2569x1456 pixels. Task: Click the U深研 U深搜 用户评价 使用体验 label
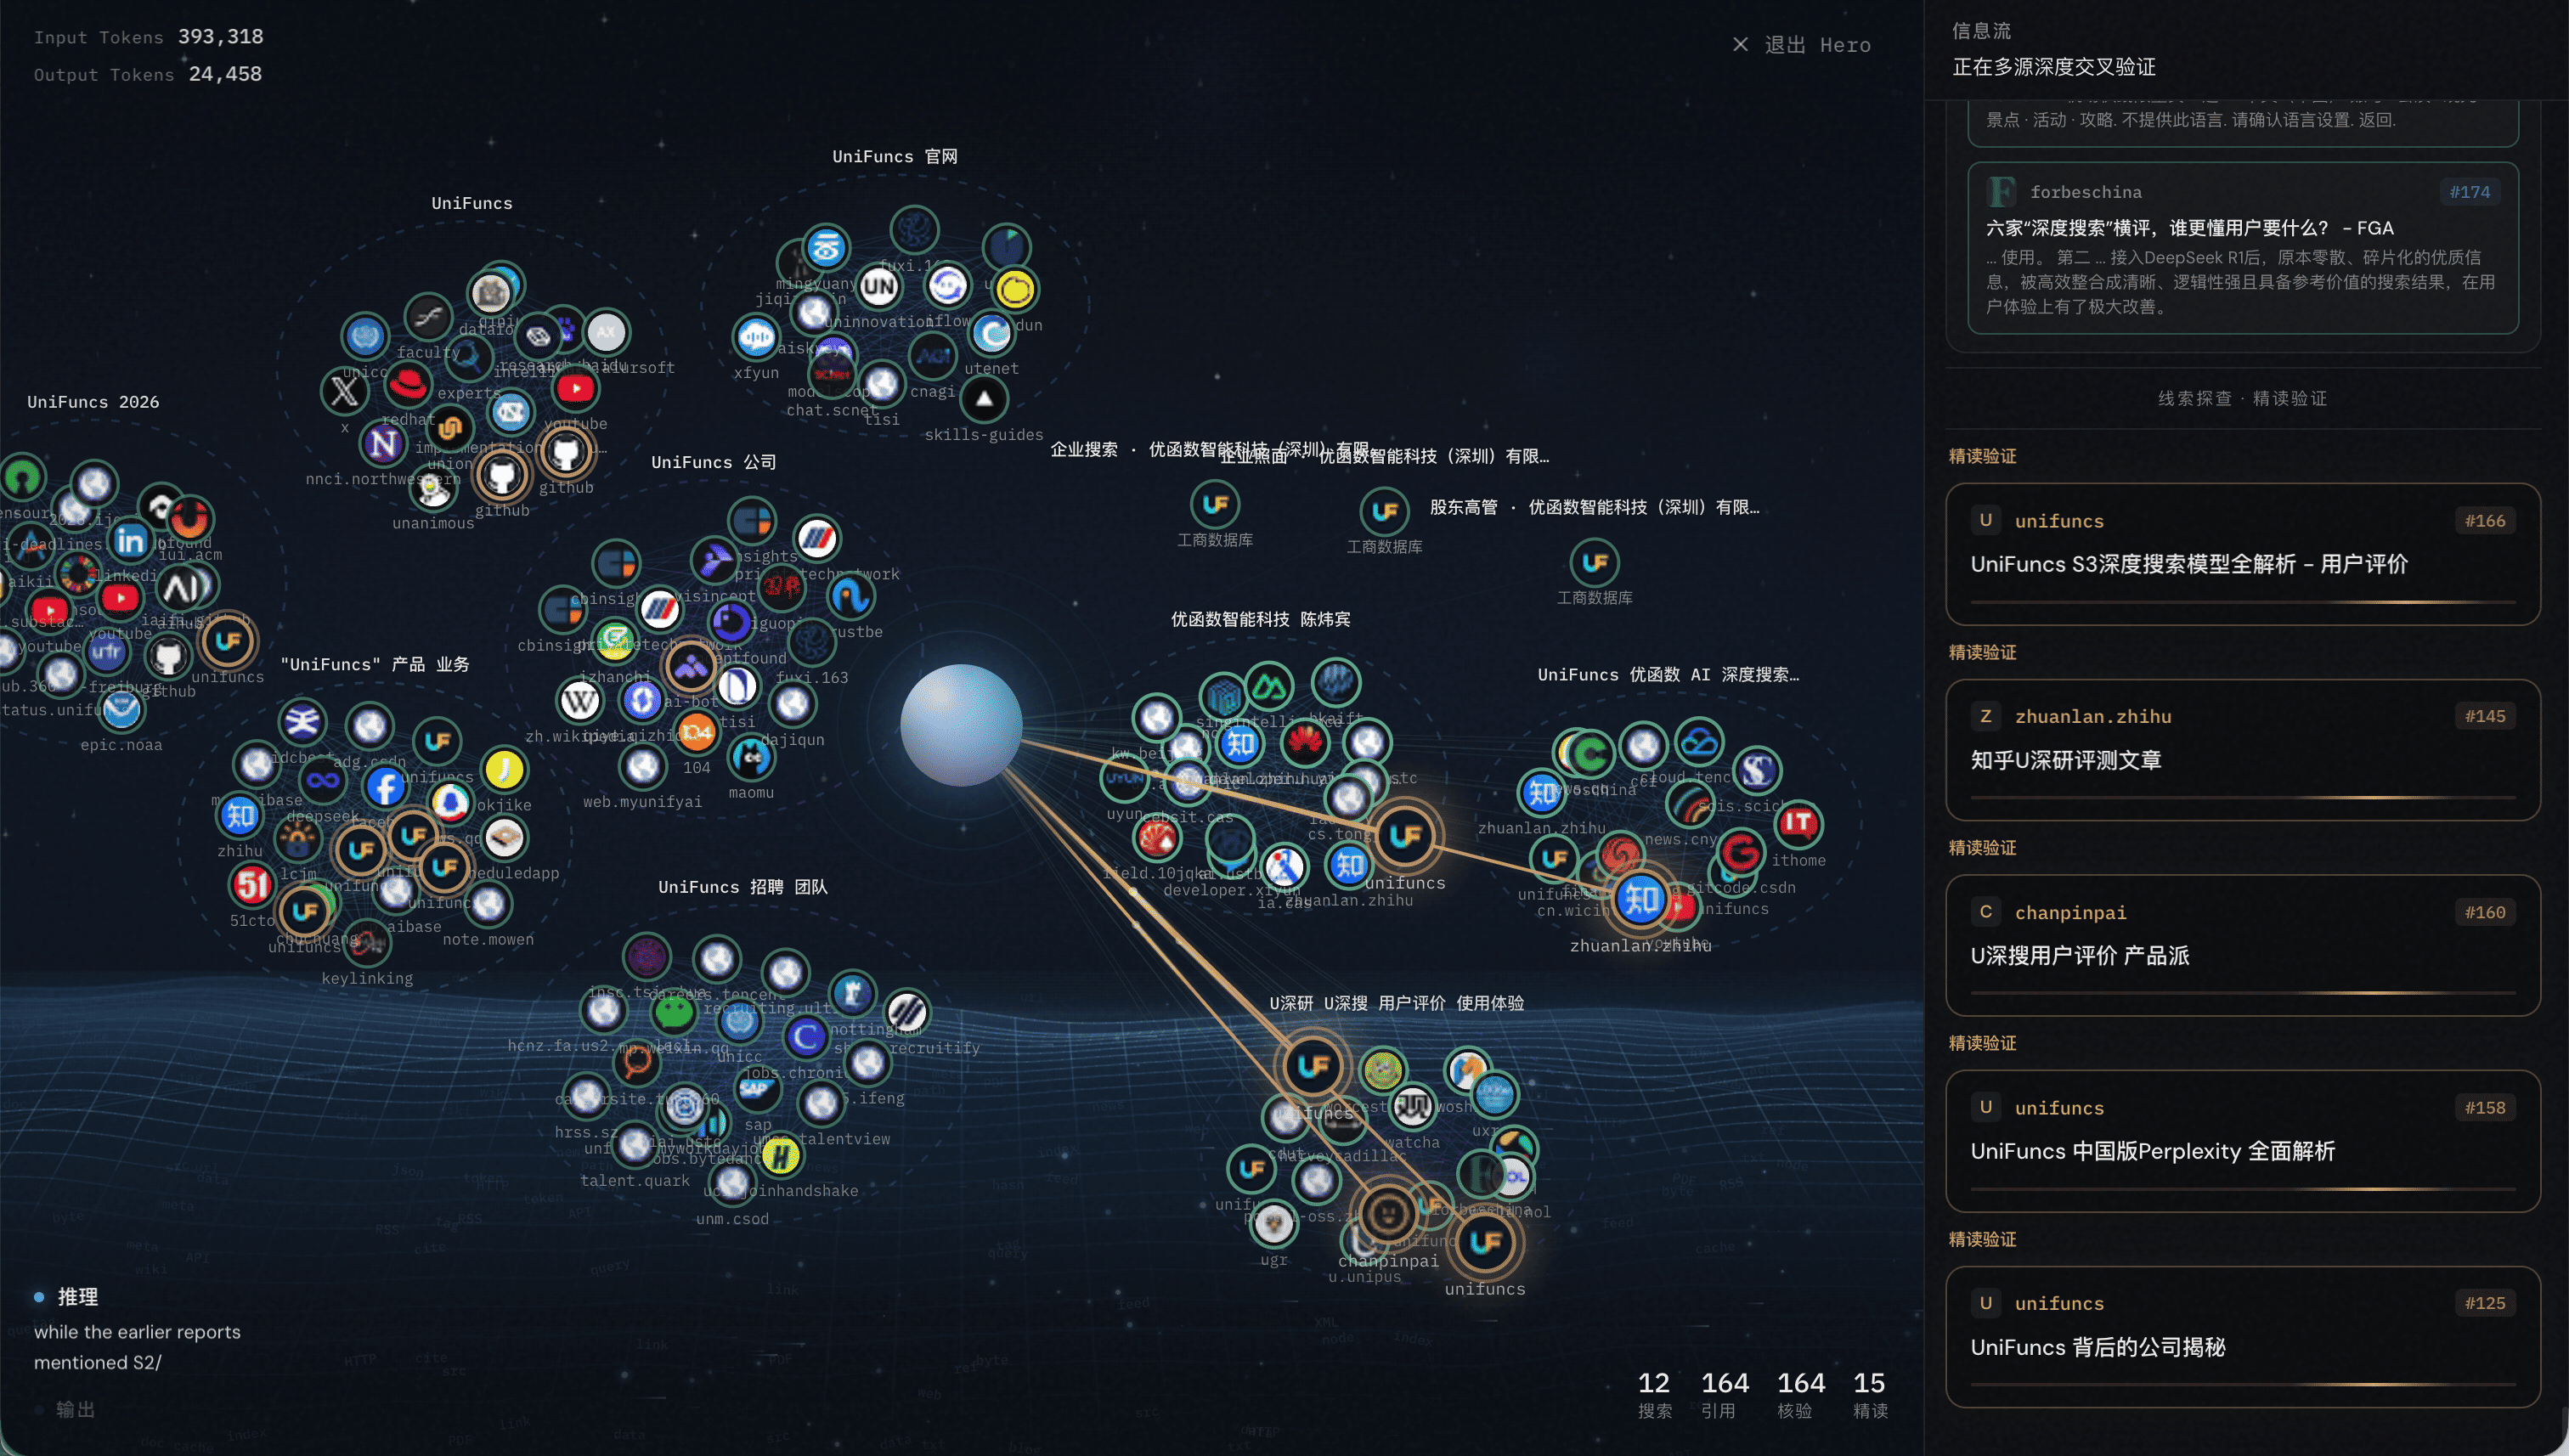(x=1397, y=1003)
